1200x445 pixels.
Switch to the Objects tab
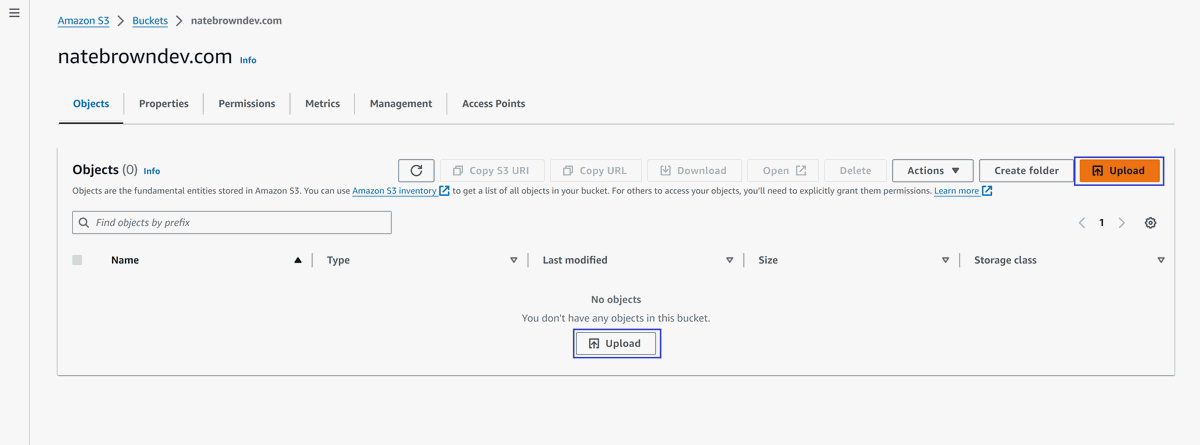(91, 104)
